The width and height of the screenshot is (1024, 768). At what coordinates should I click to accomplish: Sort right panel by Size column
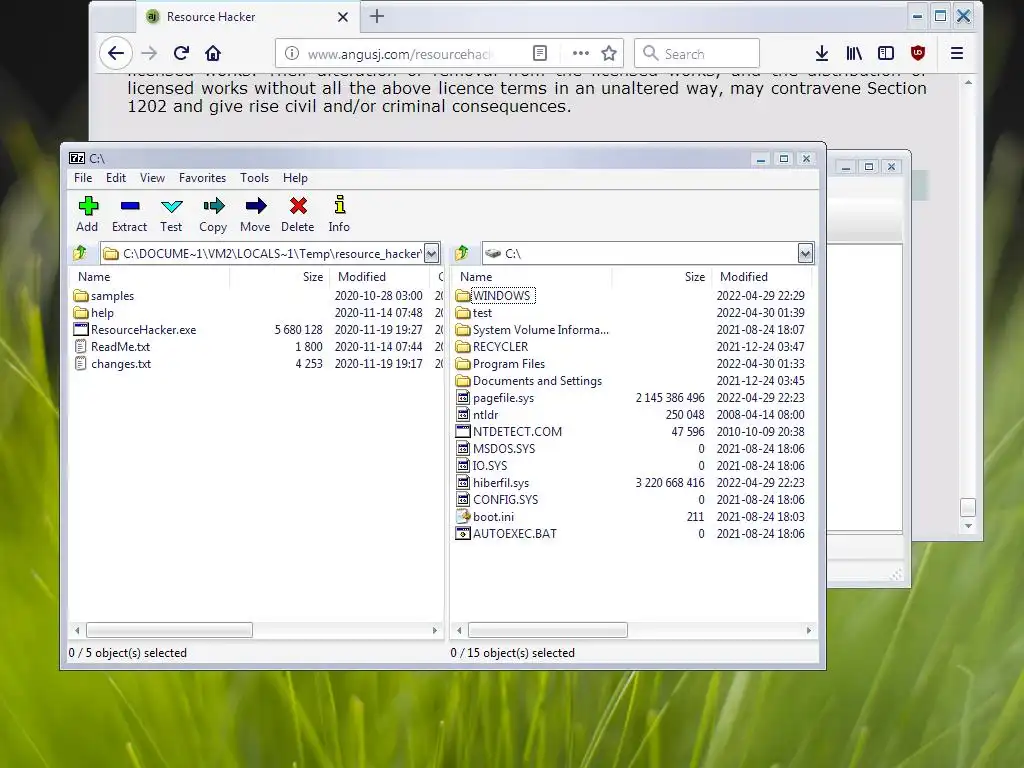click(x=662, y=277)
